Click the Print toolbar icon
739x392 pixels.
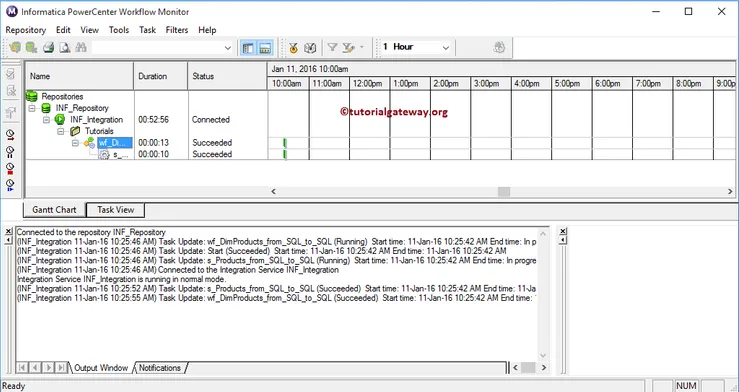pos(48,48)
